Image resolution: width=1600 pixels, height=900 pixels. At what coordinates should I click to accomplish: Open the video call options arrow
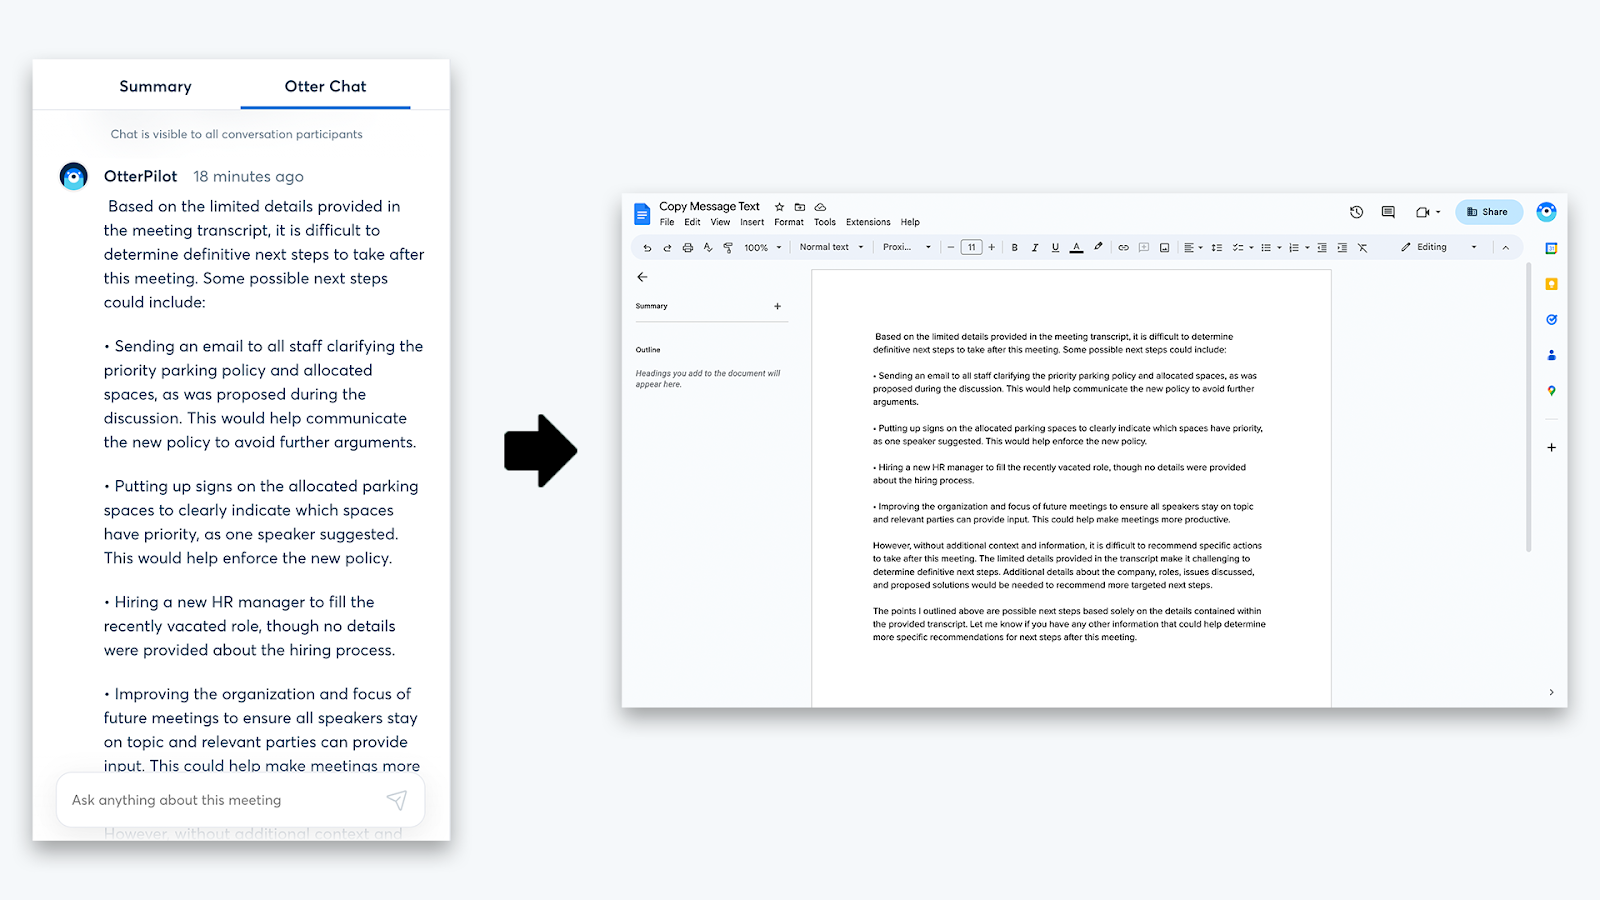click(x=1438, y=212)
